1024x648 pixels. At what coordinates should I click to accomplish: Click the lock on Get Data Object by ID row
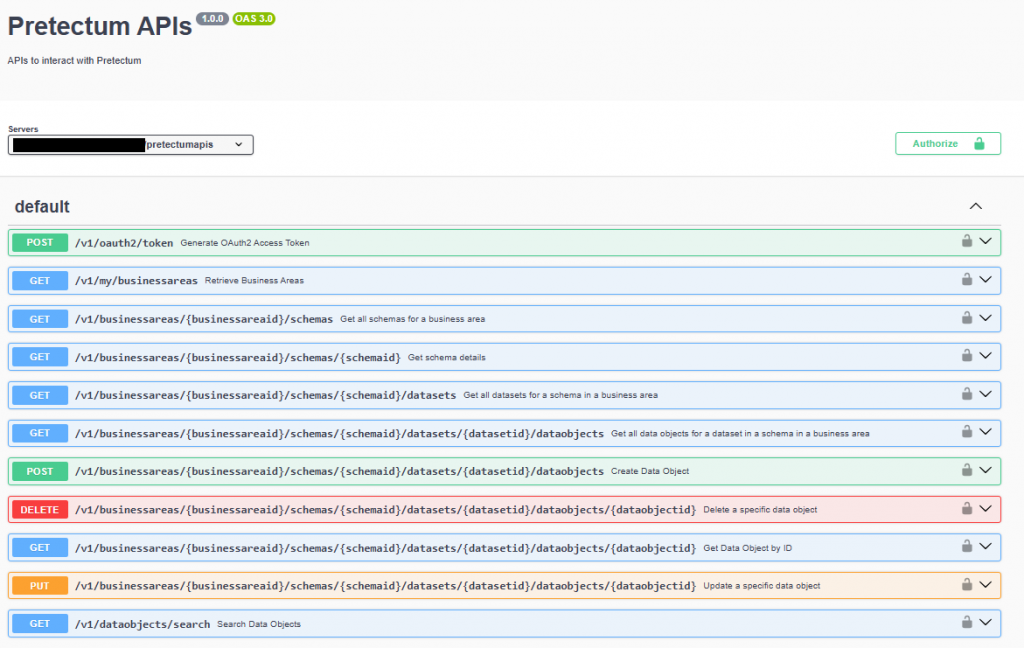(x=967, y=546)
